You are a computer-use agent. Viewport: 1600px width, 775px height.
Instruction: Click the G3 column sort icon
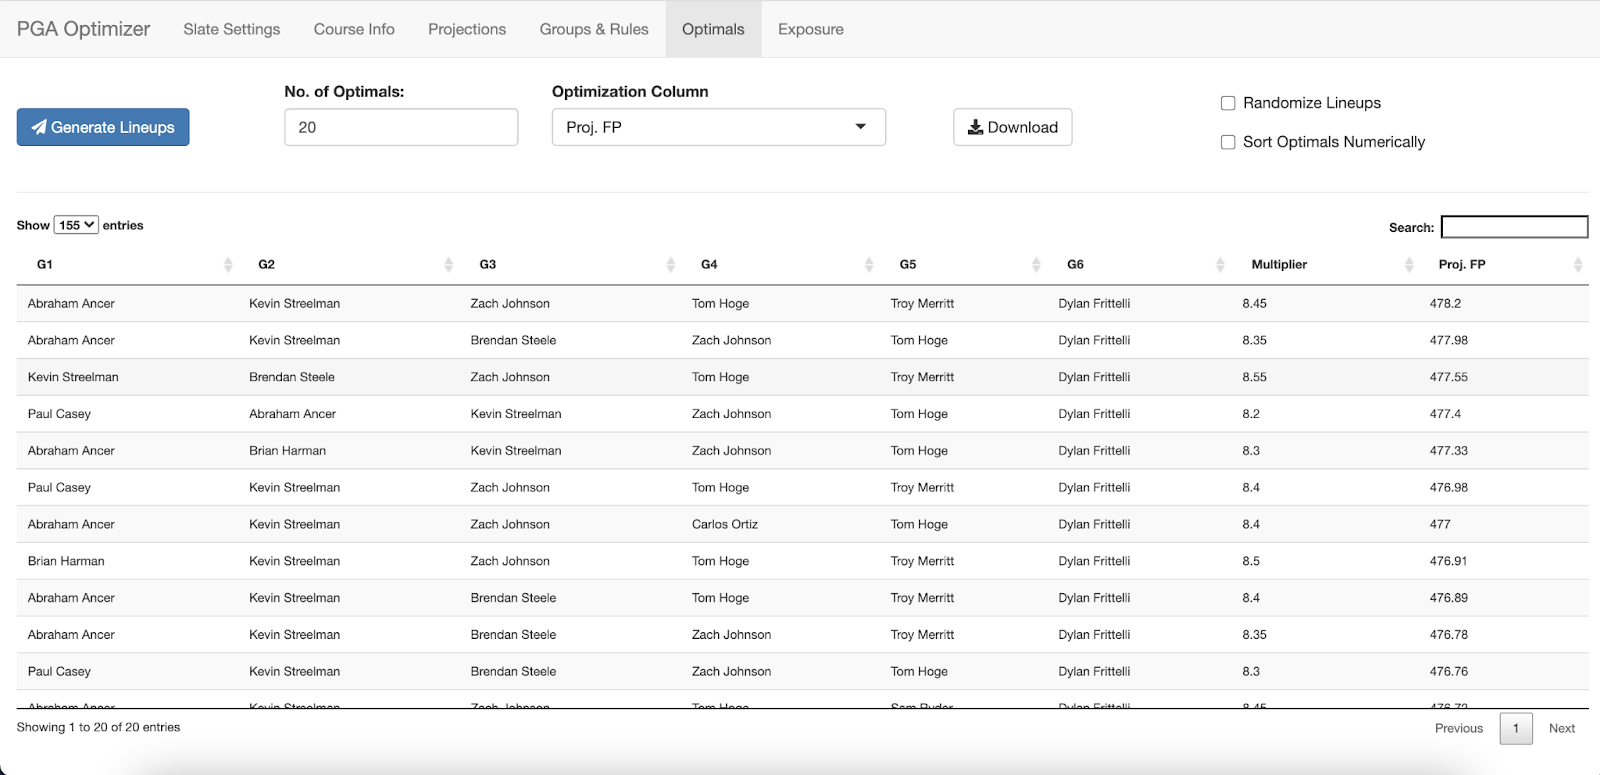click(x=670, y=265)
